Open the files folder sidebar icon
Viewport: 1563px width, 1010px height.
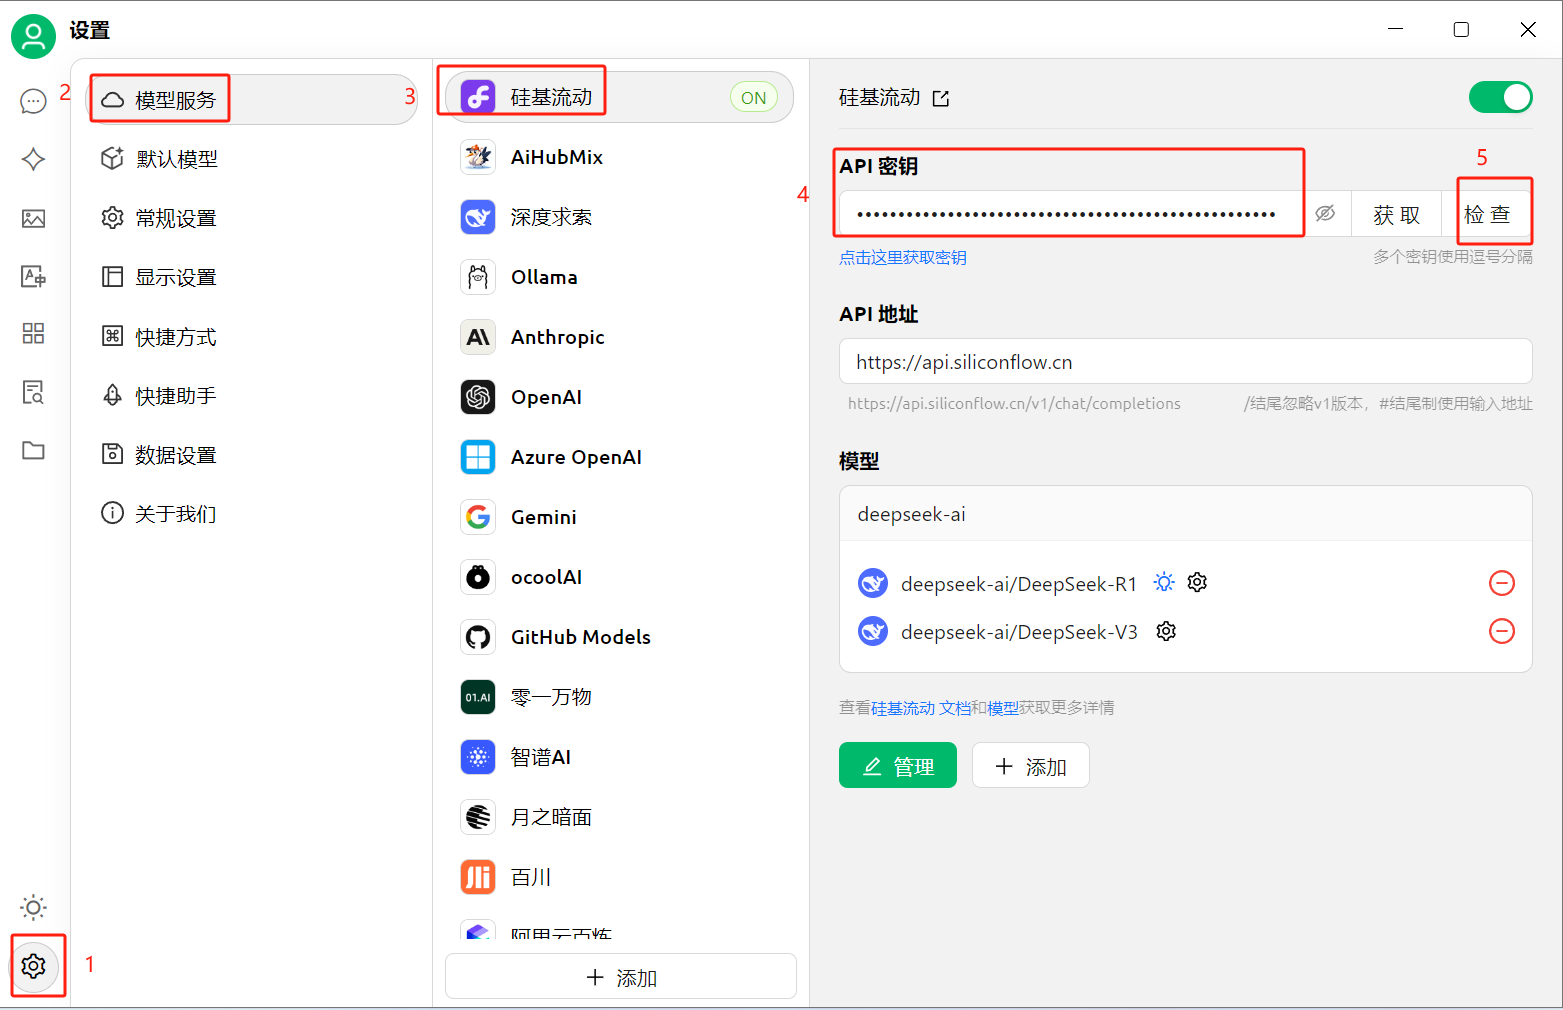[33, 450]
